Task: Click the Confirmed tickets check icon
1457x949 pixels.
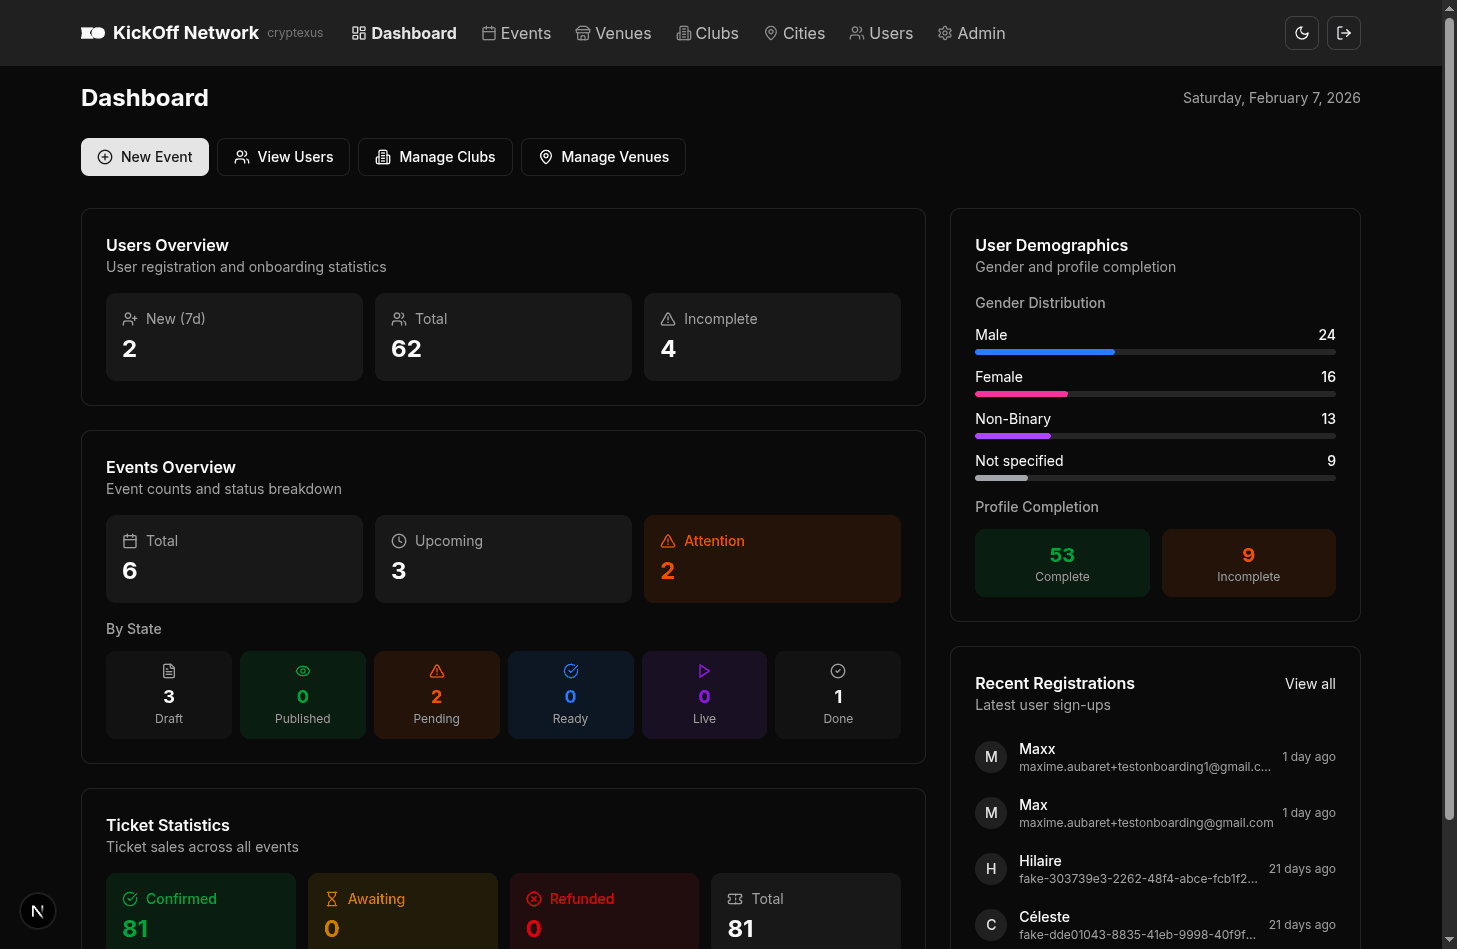Action: (130, 899)
